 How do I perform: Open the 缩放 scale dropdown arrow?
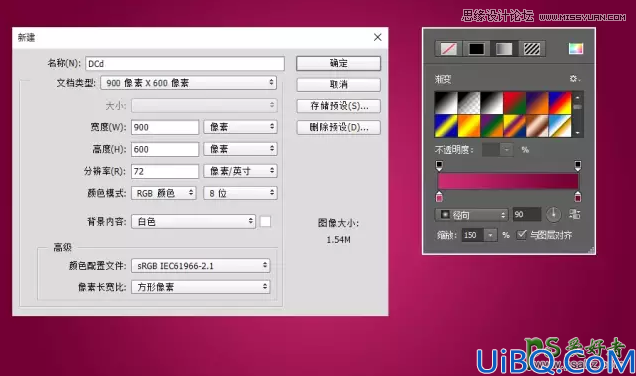(x=491, y=235)
